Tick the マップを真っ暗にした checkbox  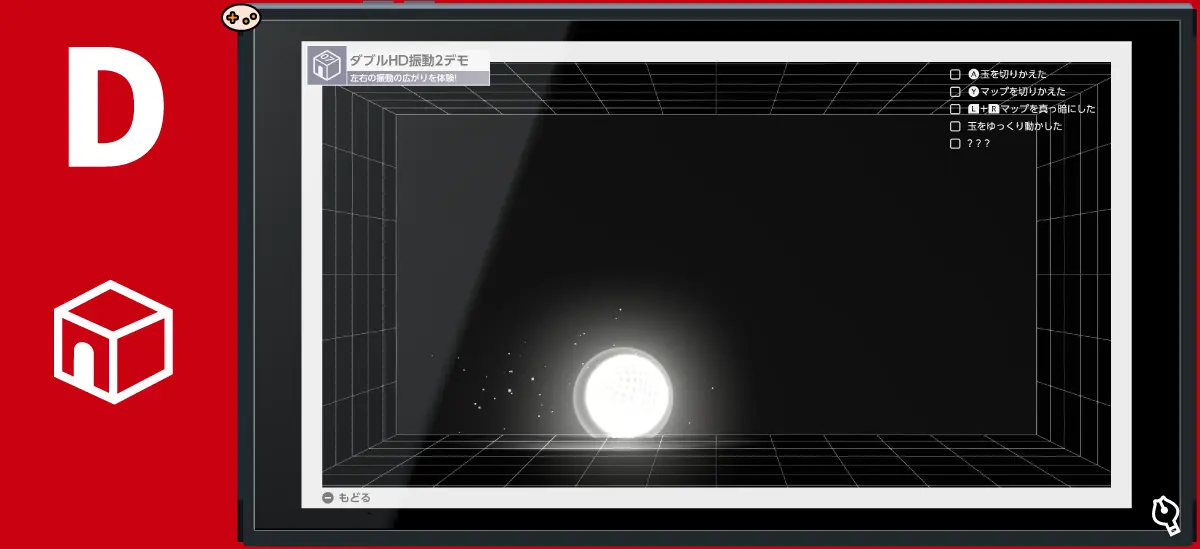click(x=955, y=109)
